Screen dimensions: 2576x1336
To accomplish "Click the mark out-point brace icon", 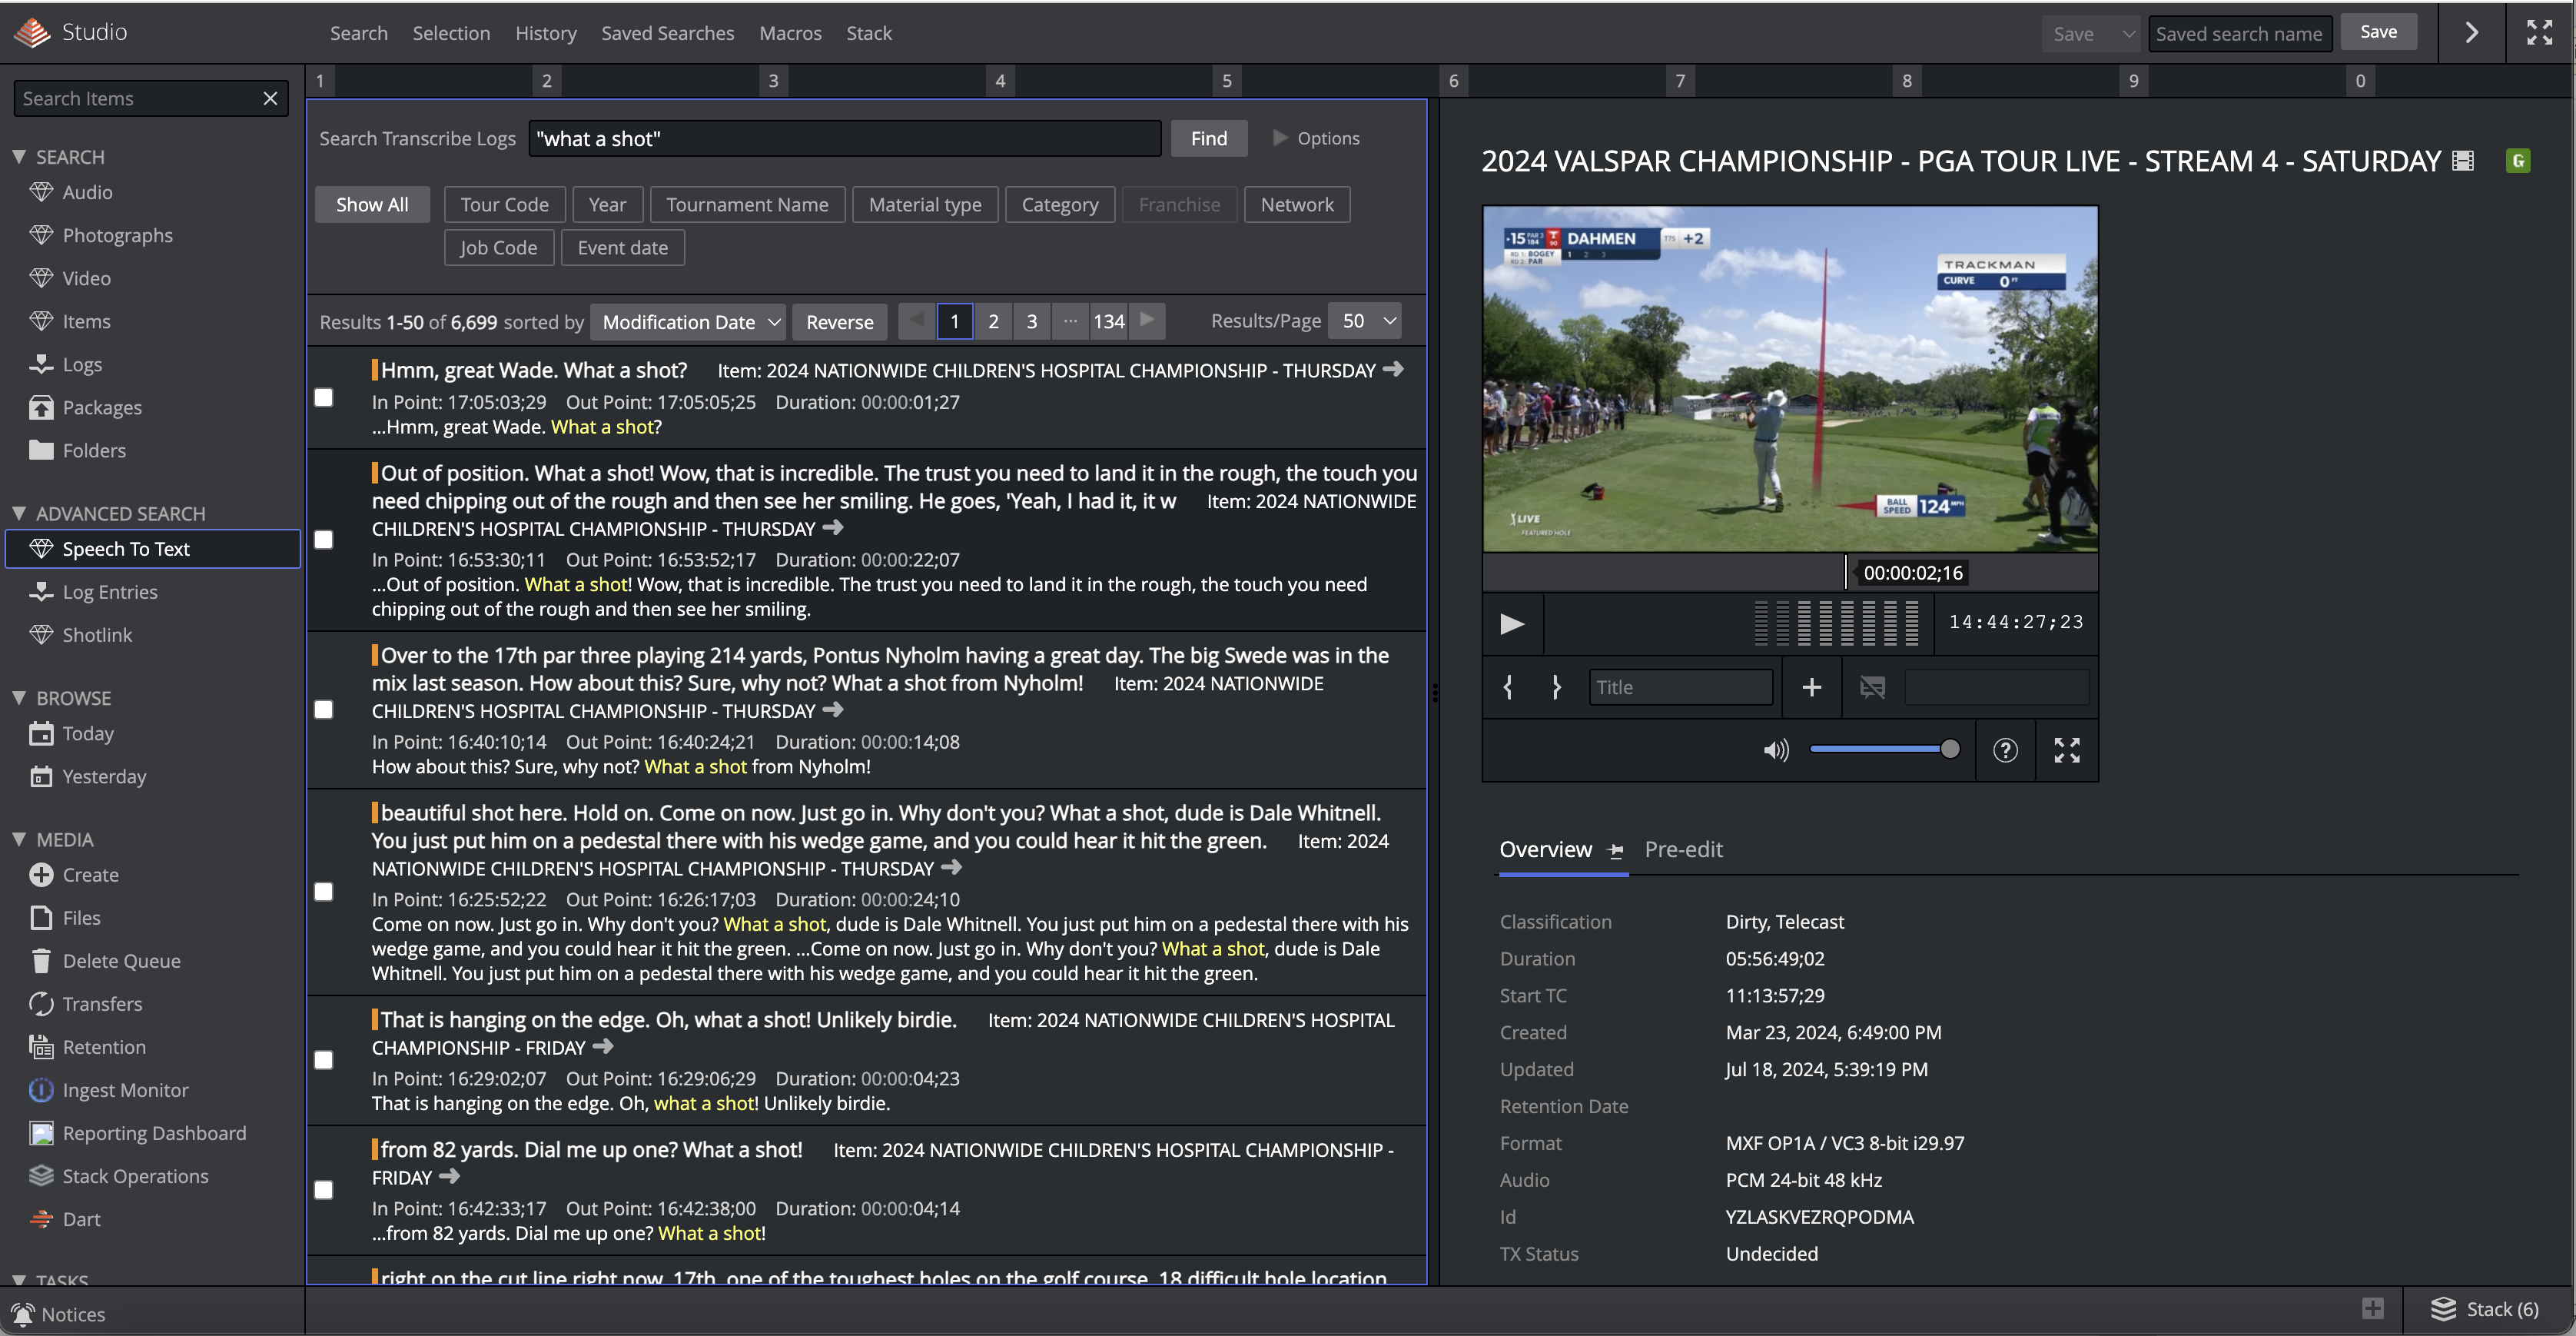I will pyautogui.click(x=1556, y=687).
